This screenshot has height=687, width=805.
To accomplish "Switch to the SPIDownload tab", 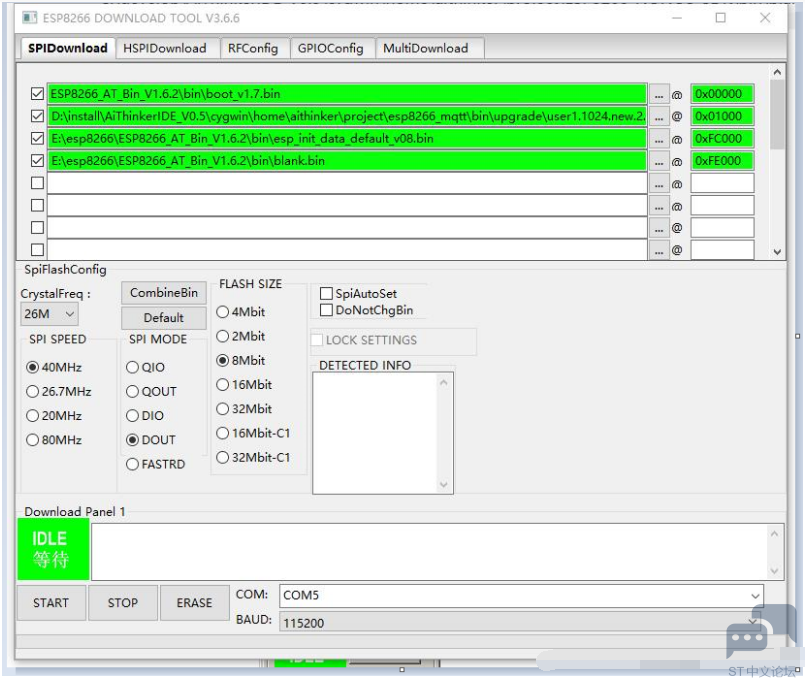I will point(68,48).
